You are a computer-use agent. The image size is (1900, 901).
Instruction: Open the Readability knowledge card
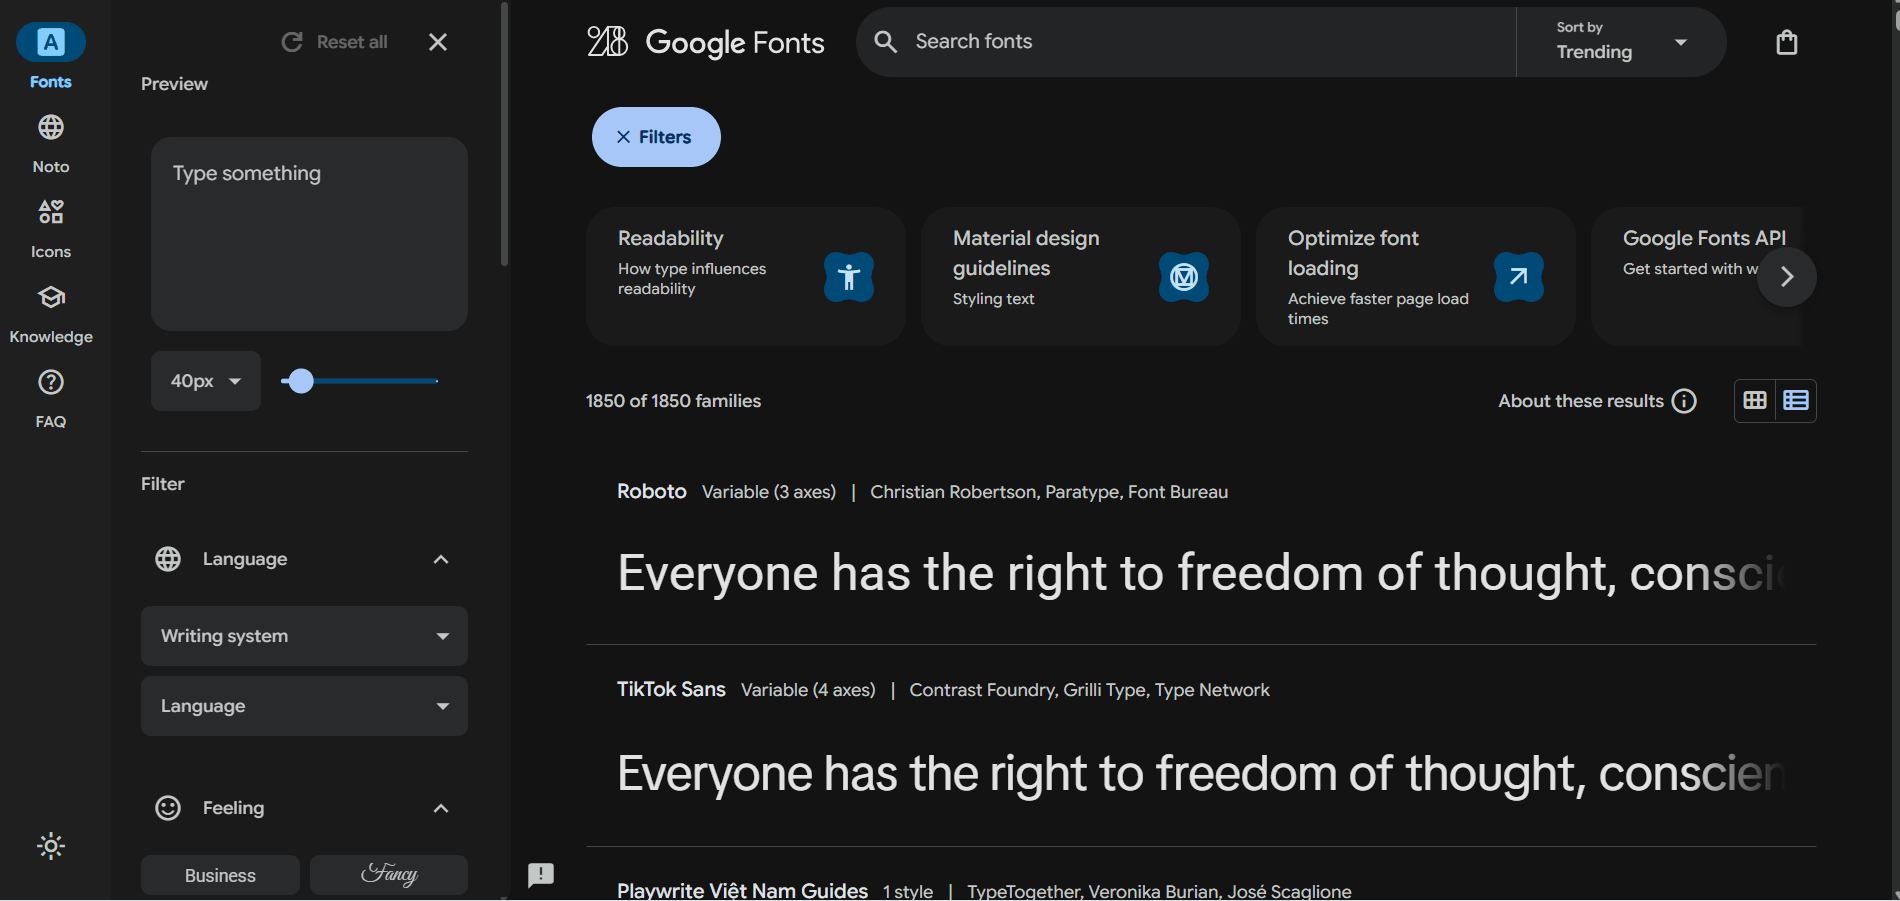746,277
